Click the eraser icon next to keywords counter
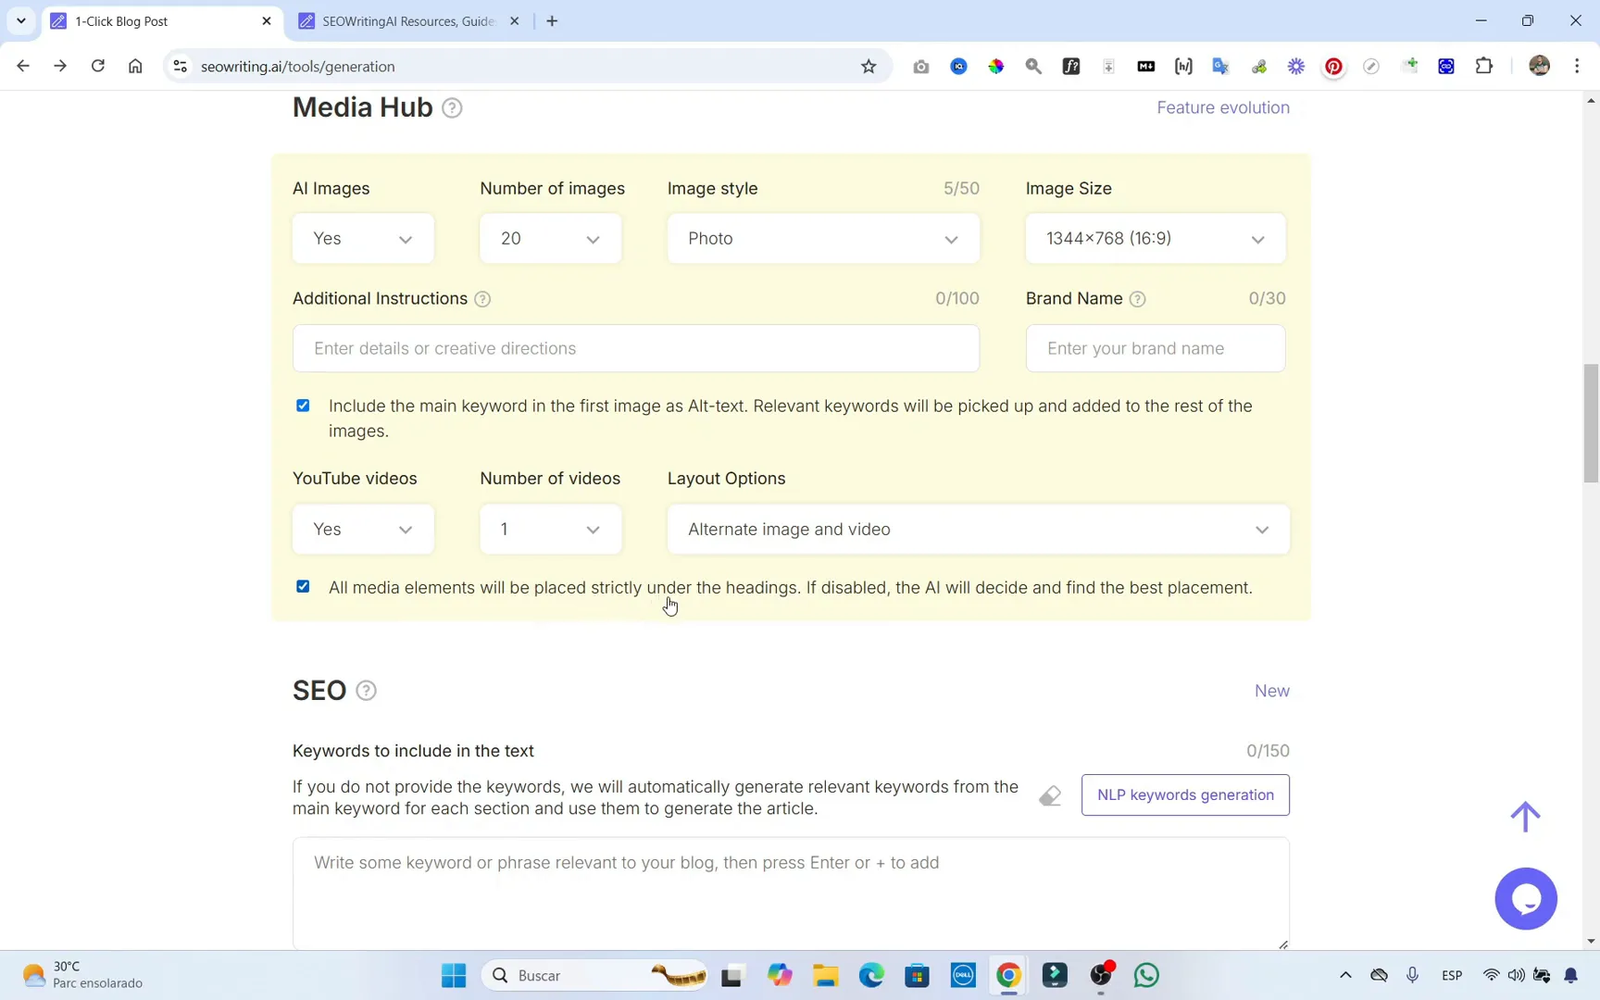 coord(1049,795)
